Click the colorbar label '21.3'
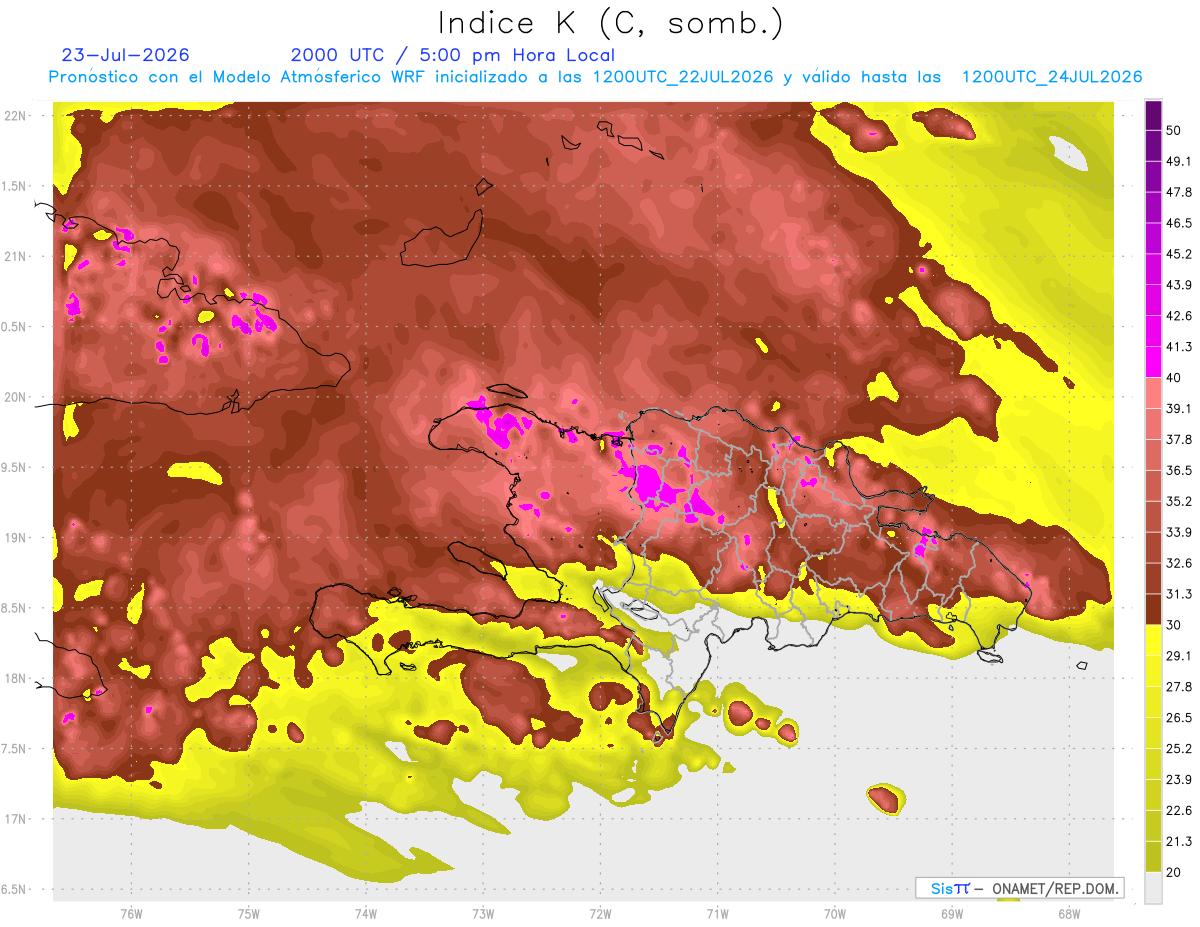The height and width of the screenshot is (927, 1200). 1179,841
